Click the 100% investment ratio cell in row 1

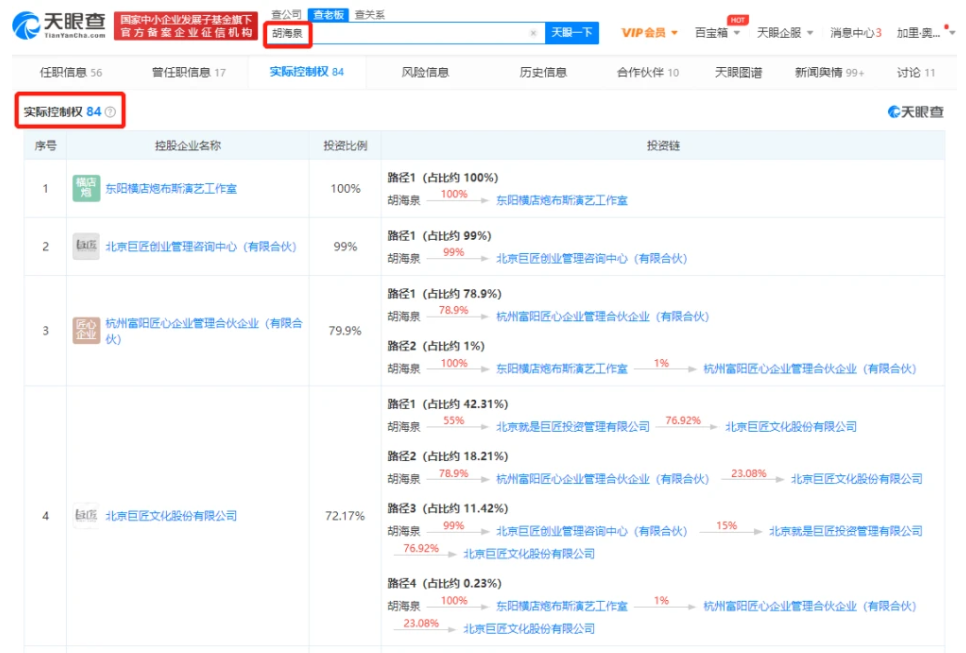345,189
